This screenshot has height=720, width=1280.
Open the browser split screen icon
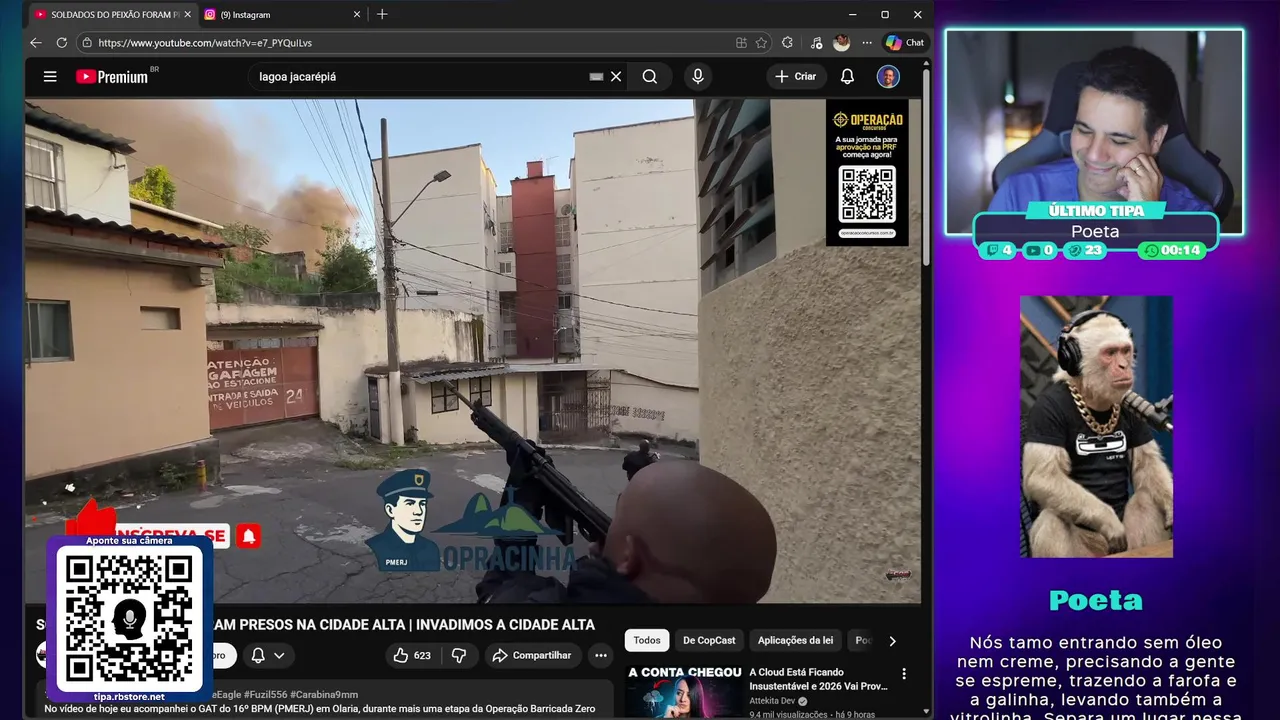point(741,43)
